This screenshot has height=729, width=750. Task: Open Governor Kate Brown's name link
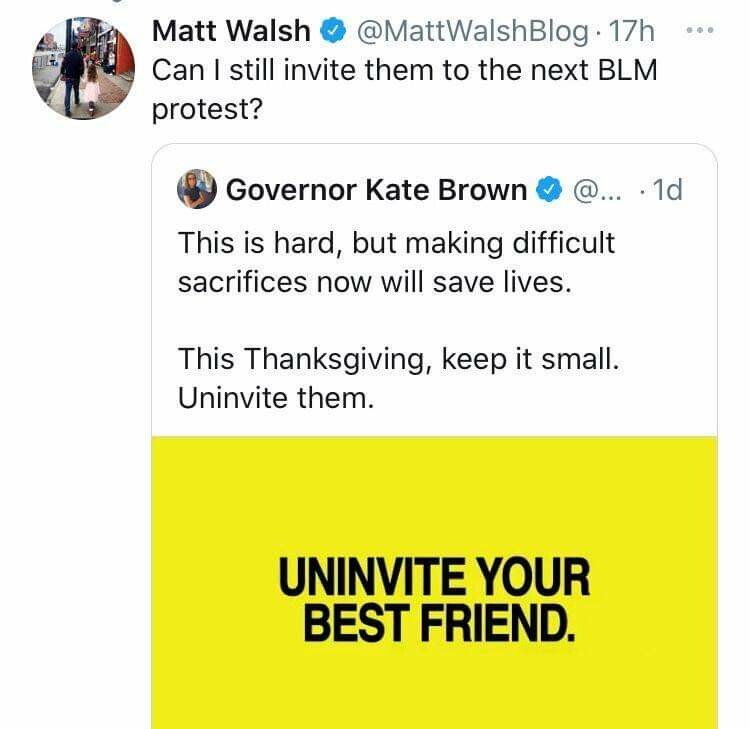click(x=377, y=189)
